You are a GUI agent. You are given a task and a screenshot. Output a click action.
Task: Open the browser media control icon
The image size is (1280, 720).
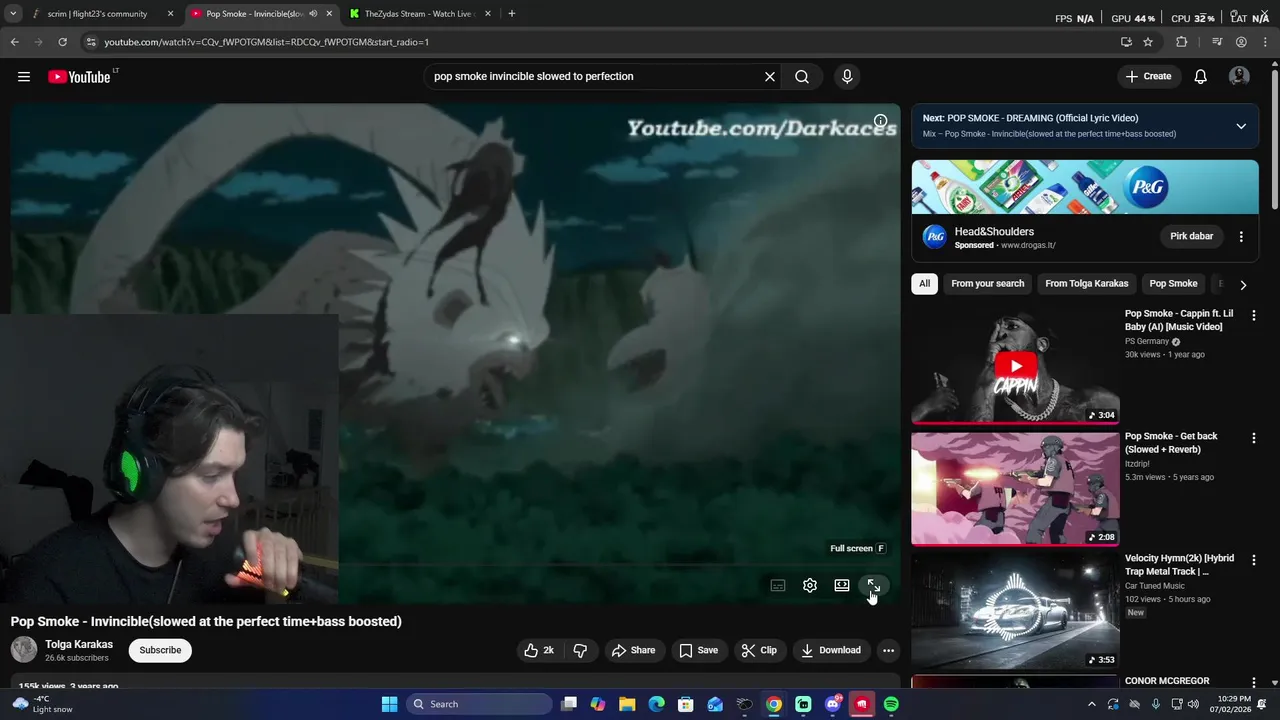[x=1216, y=42]
